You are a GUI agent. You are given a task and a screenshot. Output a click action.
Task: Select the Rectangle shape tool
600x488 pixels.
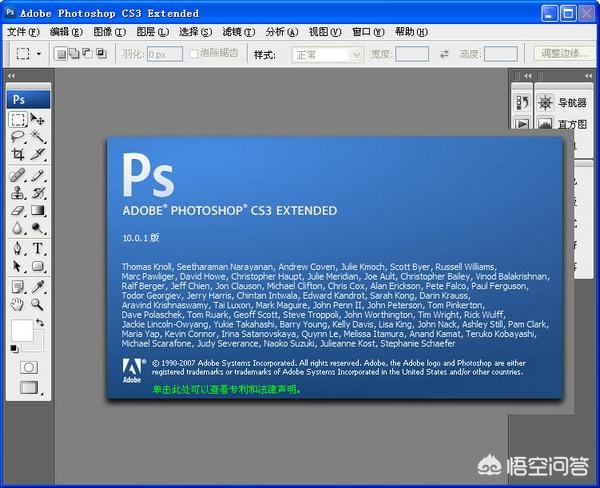pos(38,266)
